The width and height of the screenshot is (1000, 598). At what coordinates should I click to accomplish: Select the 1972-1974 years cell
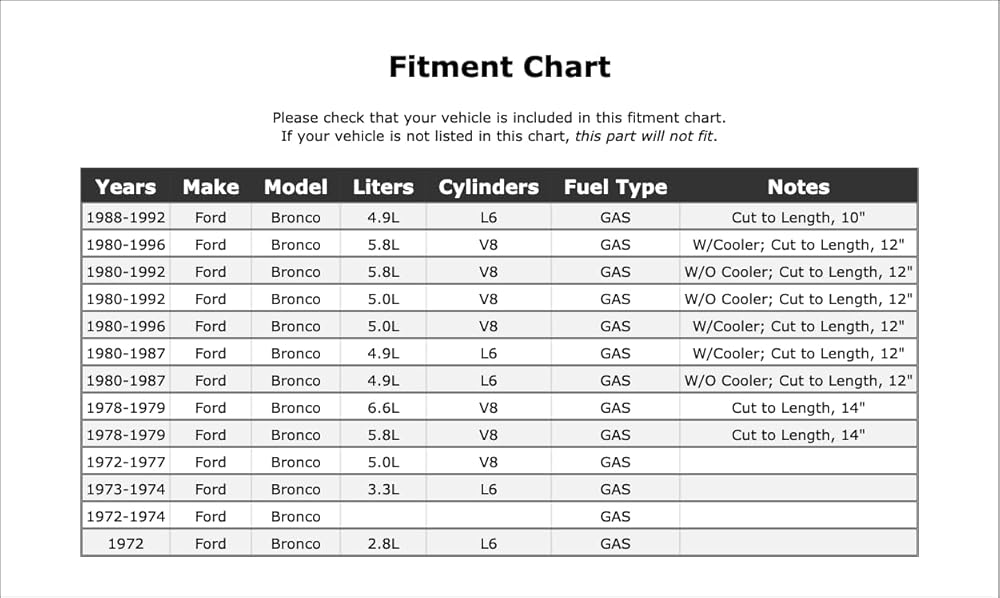126,516
